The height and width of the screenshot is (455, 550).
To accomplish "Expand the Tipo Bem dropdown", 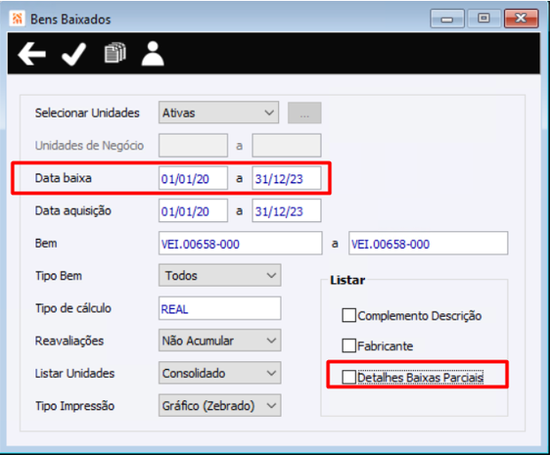I will coord(220,275).
